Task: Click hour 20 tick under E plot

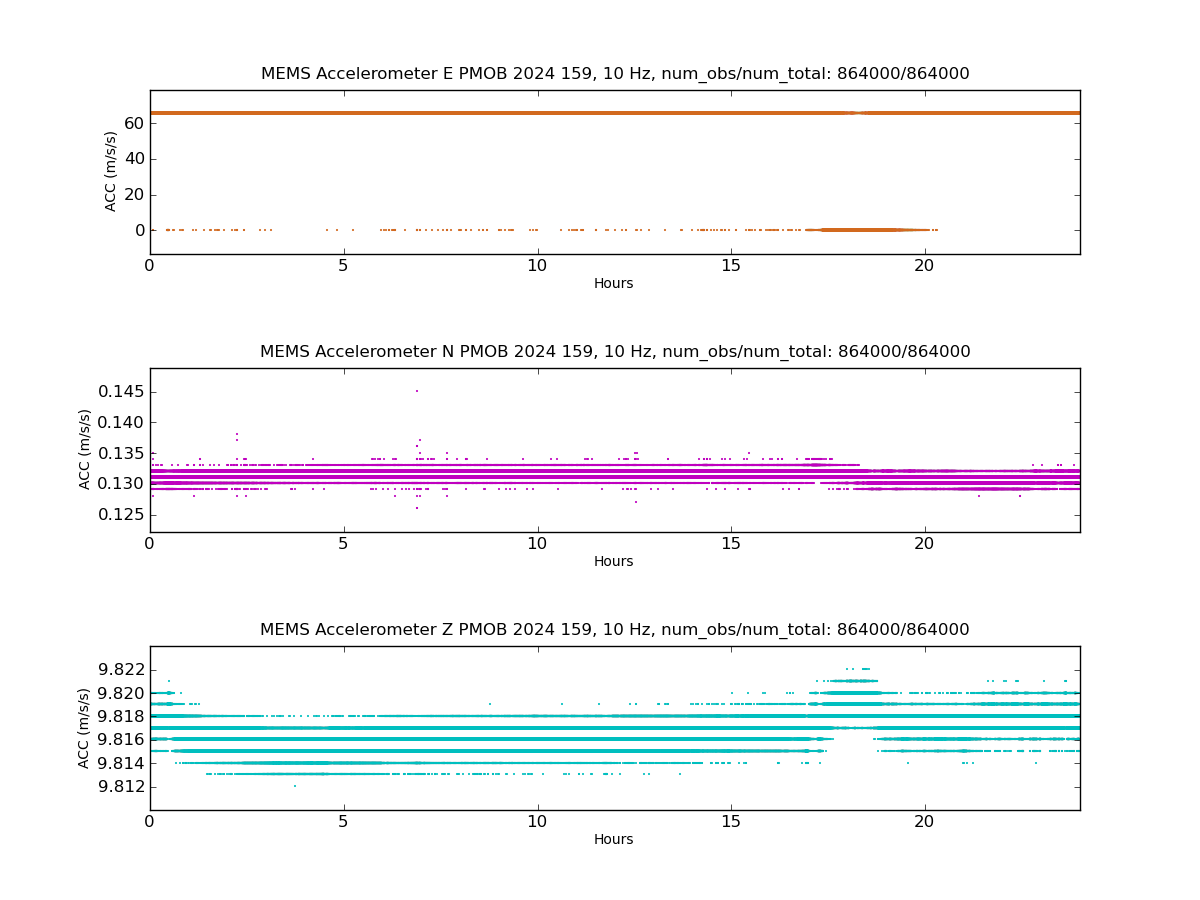Action: pyautogui.click(x=925, y=266)
